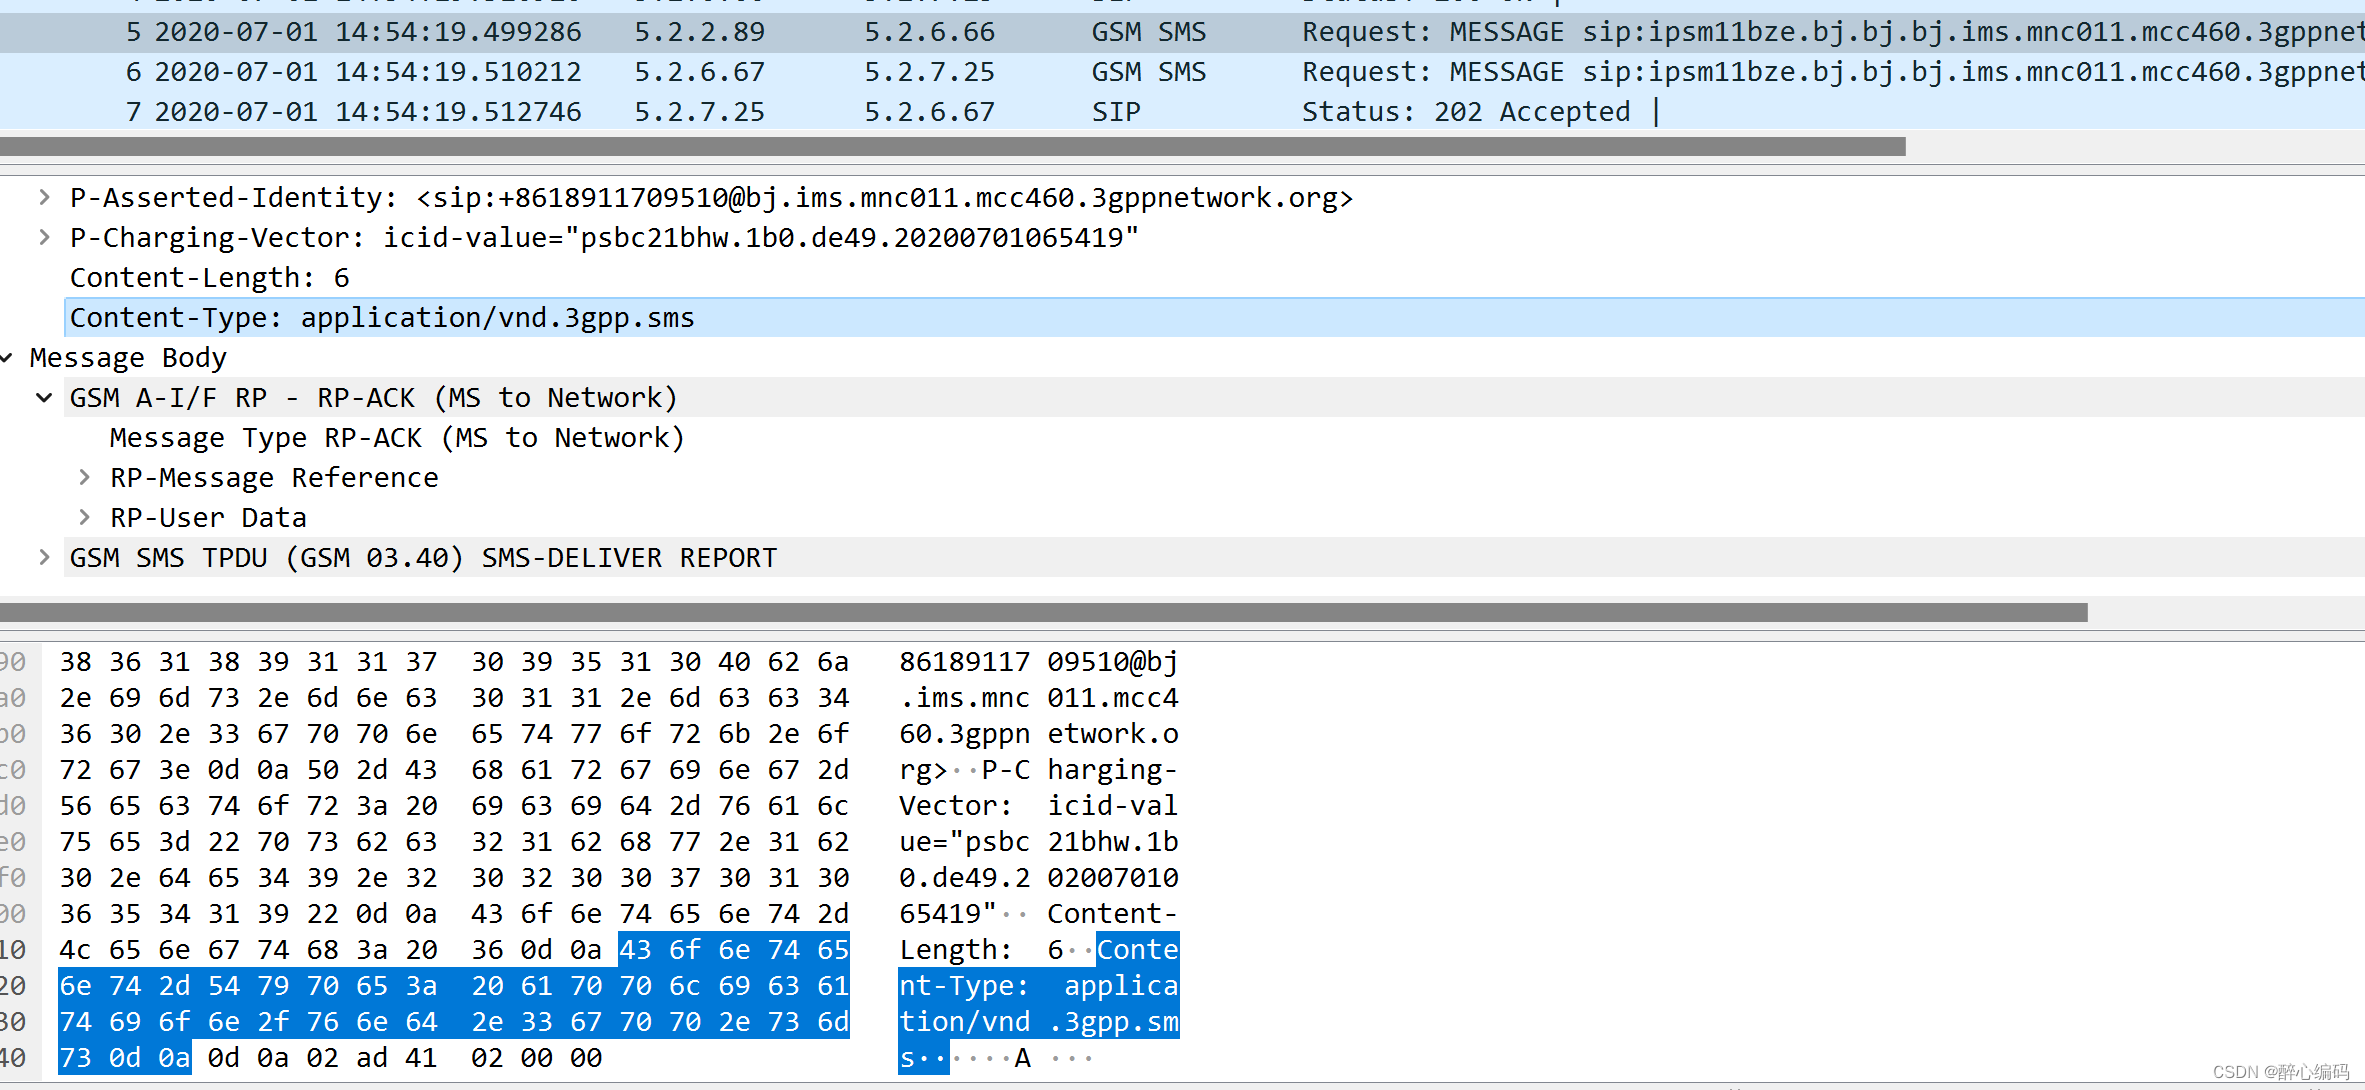2365x1090 pixels.
Task: Click ASCII text 'ue="psbc' in hex pane
Action: [x=964, y=841]
